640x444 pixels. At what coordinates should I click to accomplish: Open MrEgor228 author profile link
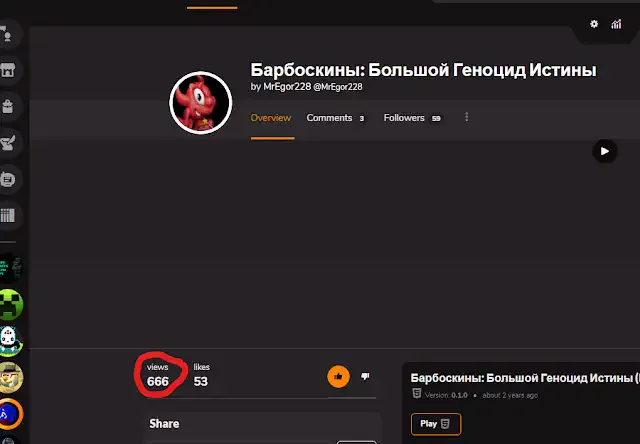click(x=287, y=87)
